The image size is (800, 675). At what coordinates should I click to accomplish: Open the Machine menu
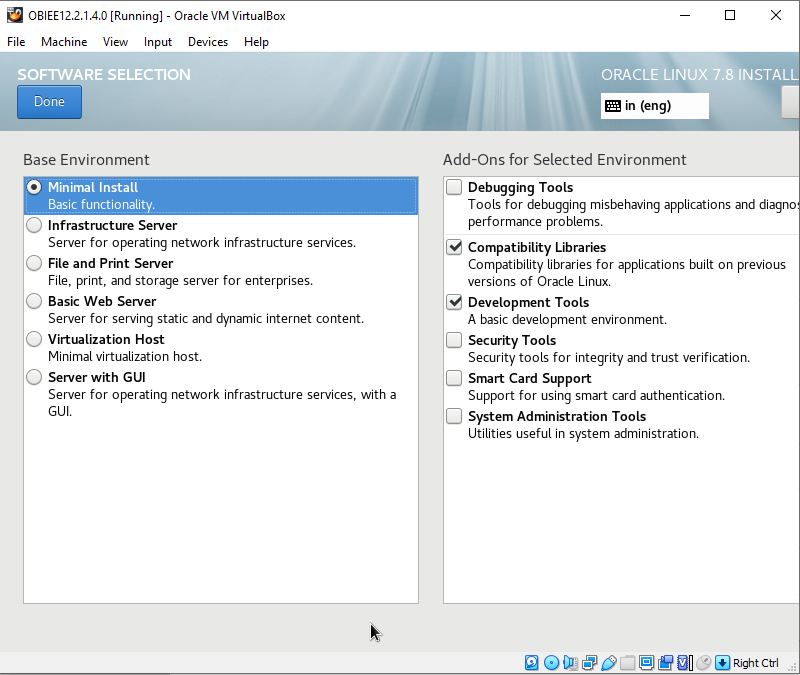[x=64, y=42]
